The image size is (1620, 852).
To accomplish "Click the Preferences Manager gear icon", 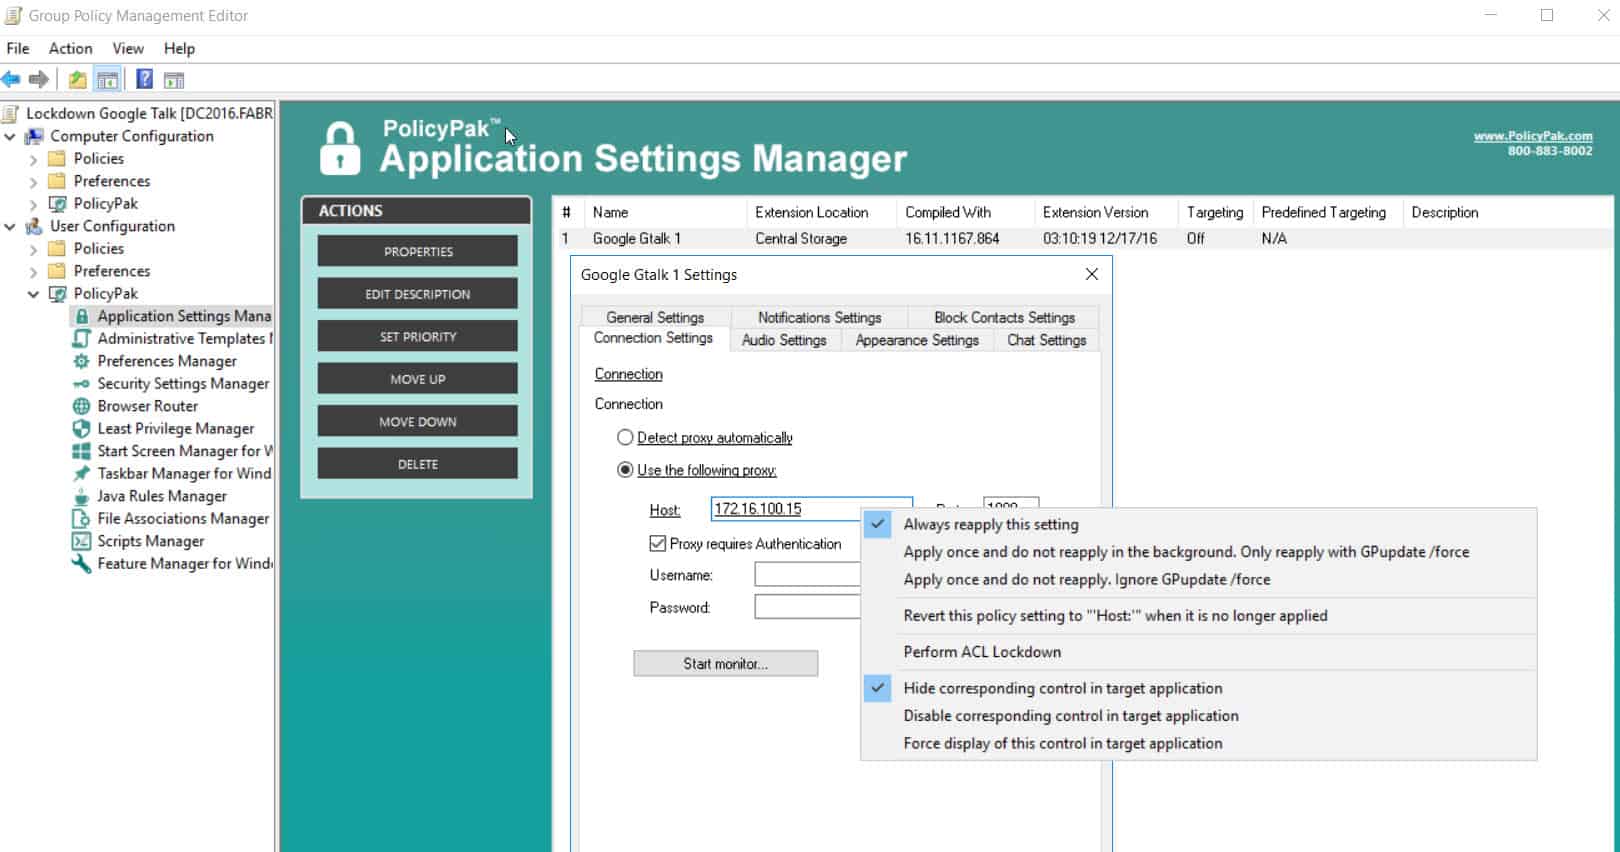I will [x=82, y=361].
